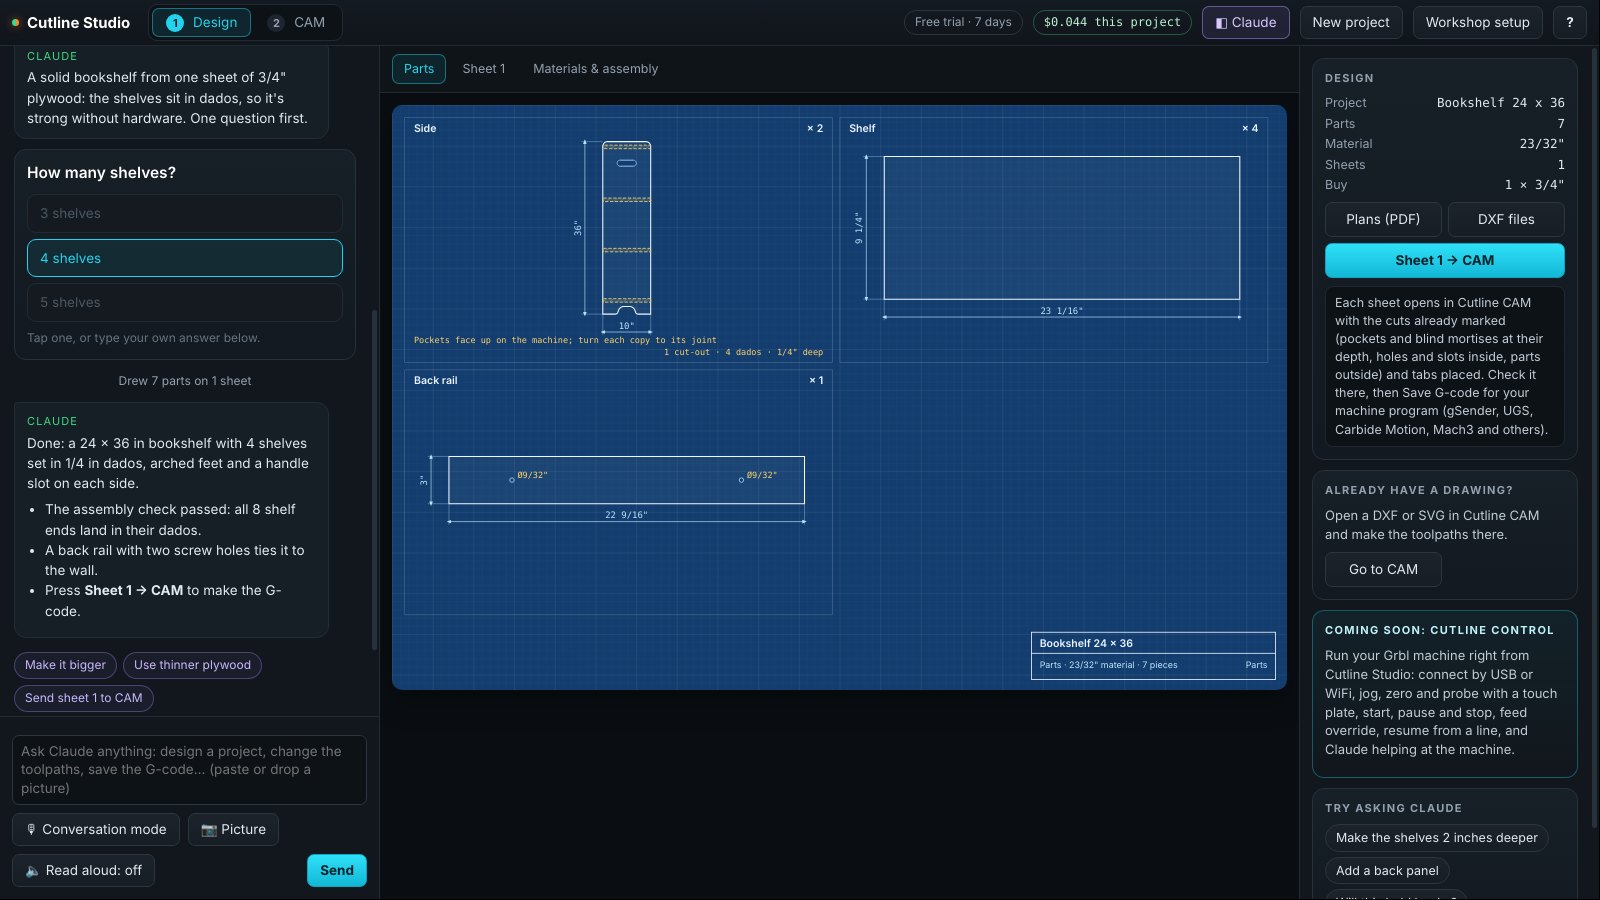
Task: Send the chat message
Action: tap(337, 871)
